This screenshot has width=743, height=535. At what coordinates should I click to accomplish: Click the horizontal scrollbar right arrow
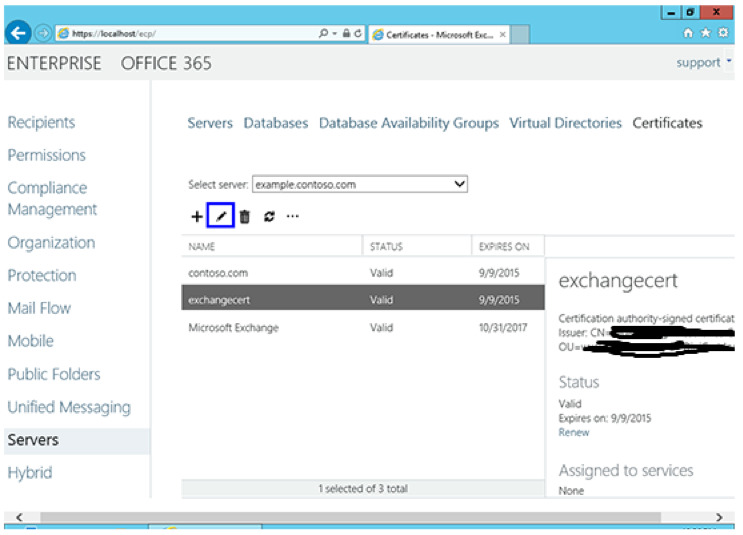point(719,517)
